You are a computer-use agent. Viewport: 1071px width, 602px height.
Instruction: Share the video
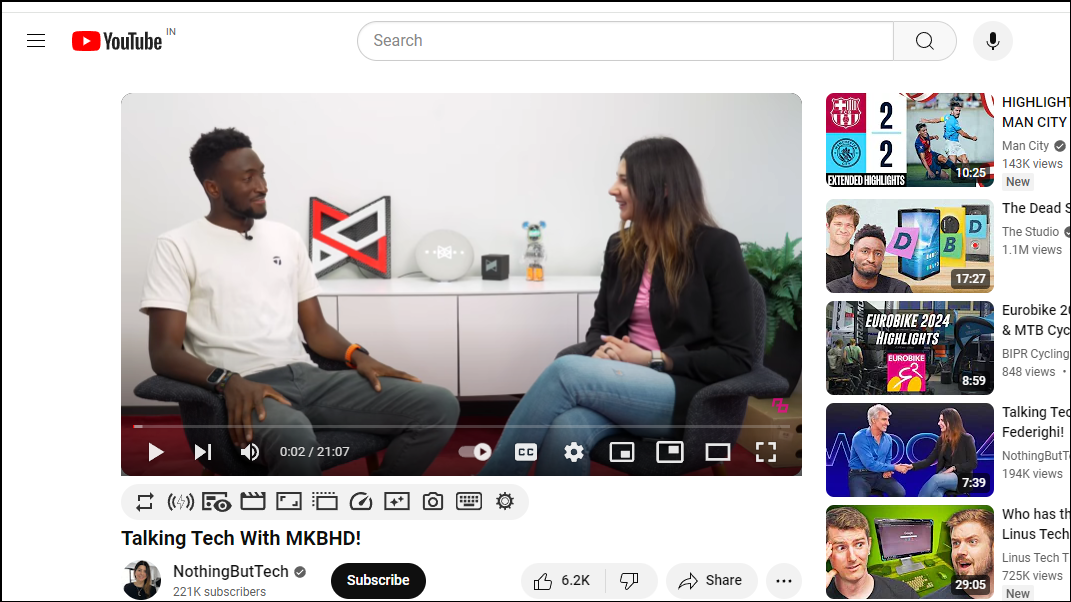point(711,580)
